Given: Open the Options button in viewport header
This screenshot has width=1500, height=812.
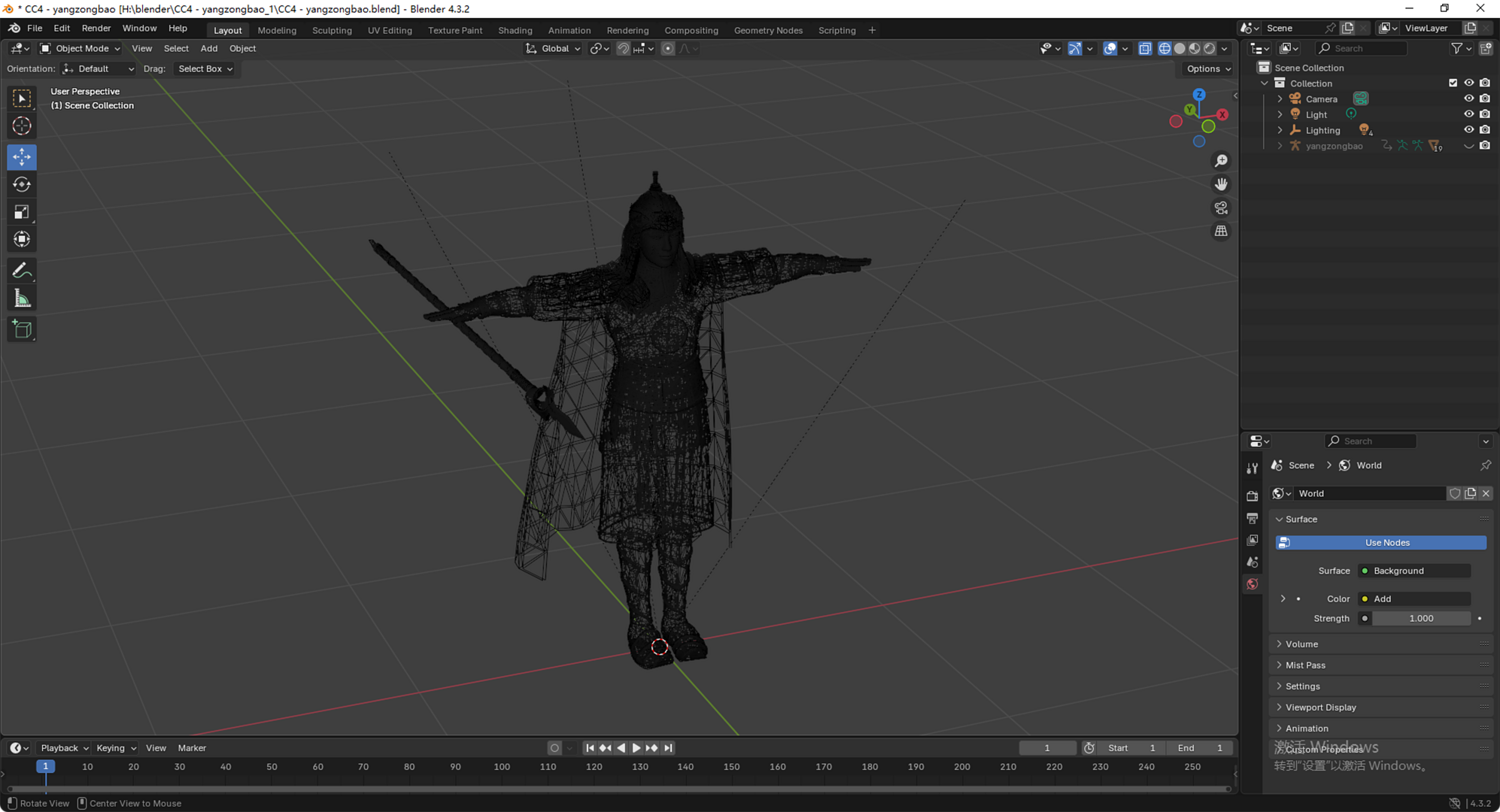Looking at the screenshot, I should (1208, 69).
